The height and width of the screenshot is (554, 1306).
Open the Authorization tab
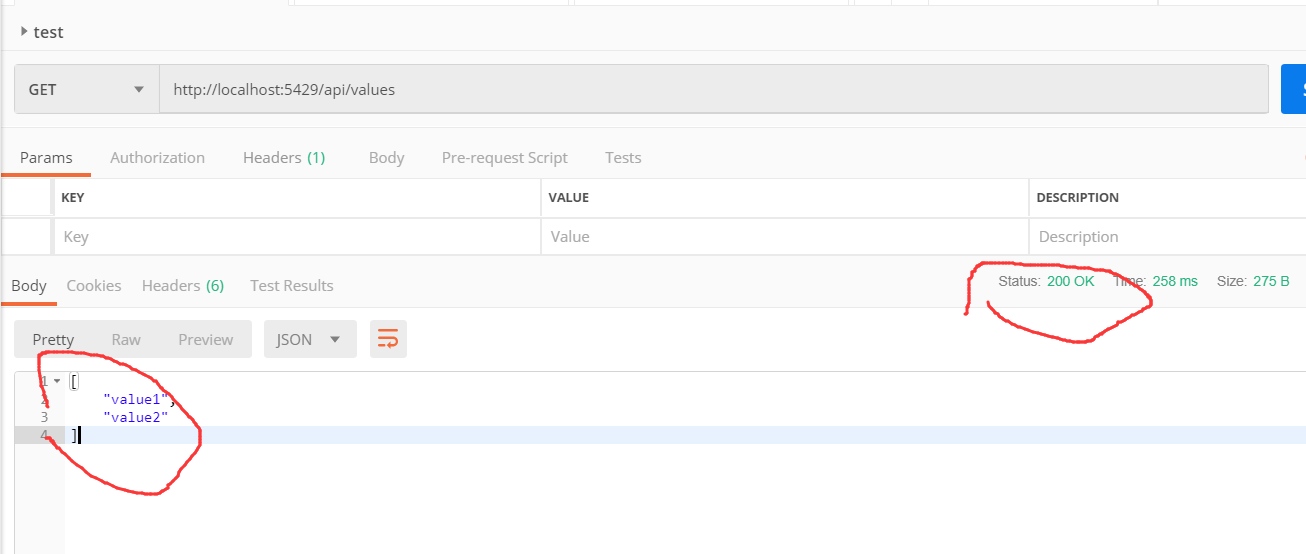click(x=157, y=157)
